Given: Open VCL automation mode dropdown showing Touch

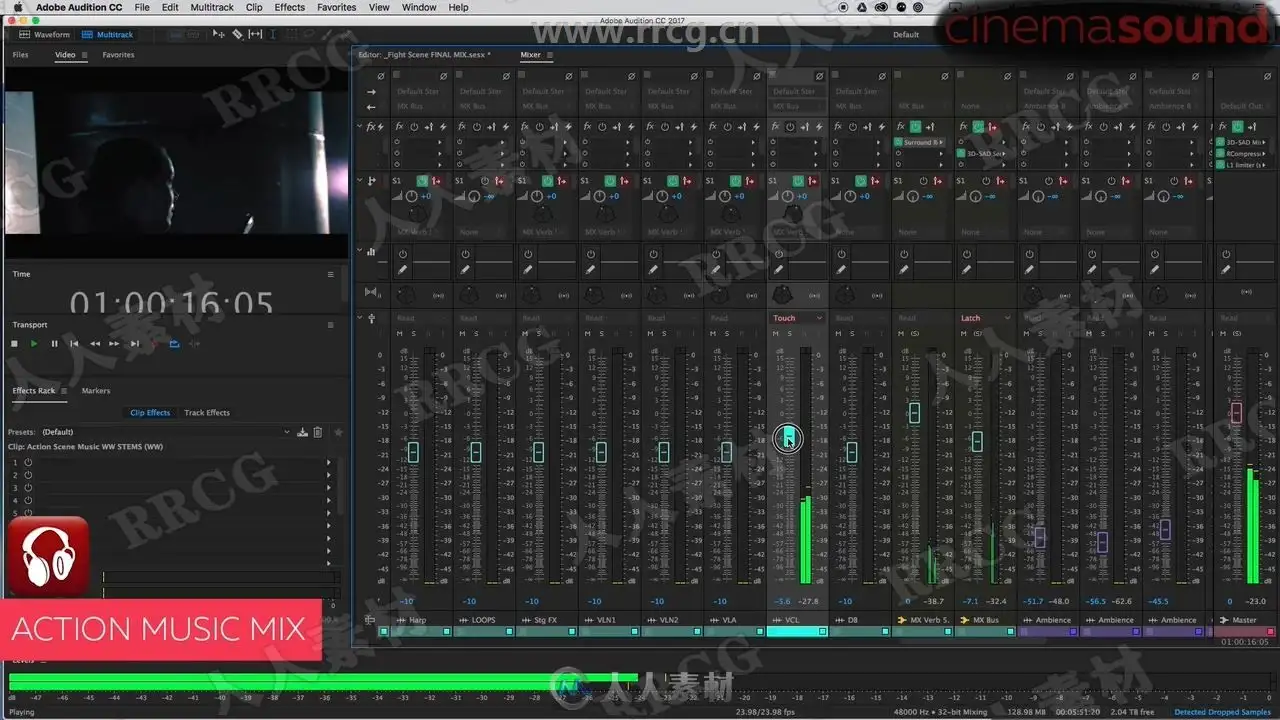Looking at the screenshot, I should (x=797, y=318).
